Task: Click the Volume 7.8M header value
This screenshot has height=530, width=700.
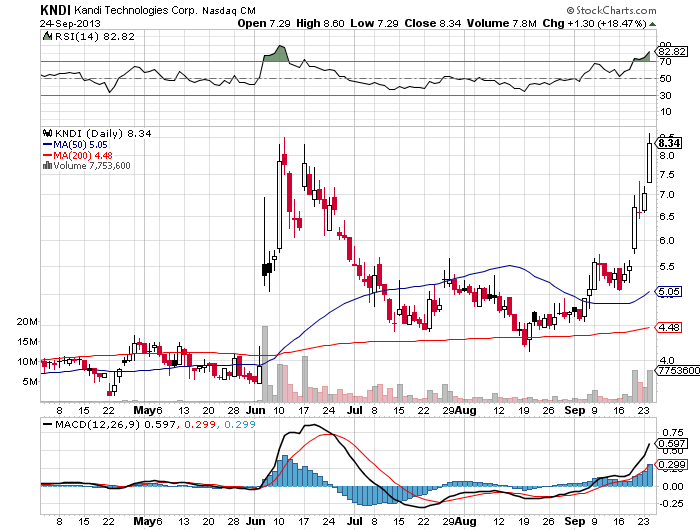Action: [x=501, y=23]
